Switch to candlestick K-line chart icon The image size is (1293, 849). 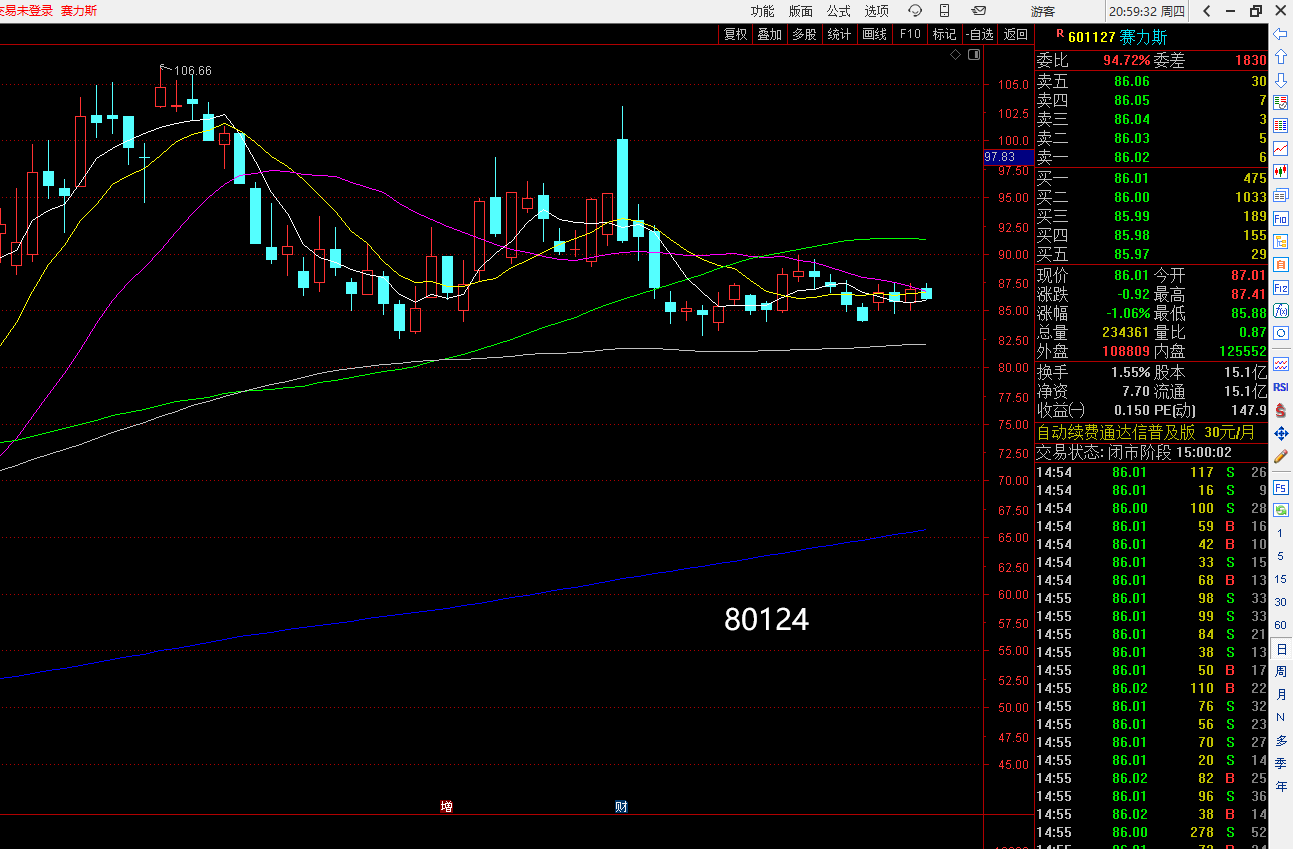click(1280, 172)
